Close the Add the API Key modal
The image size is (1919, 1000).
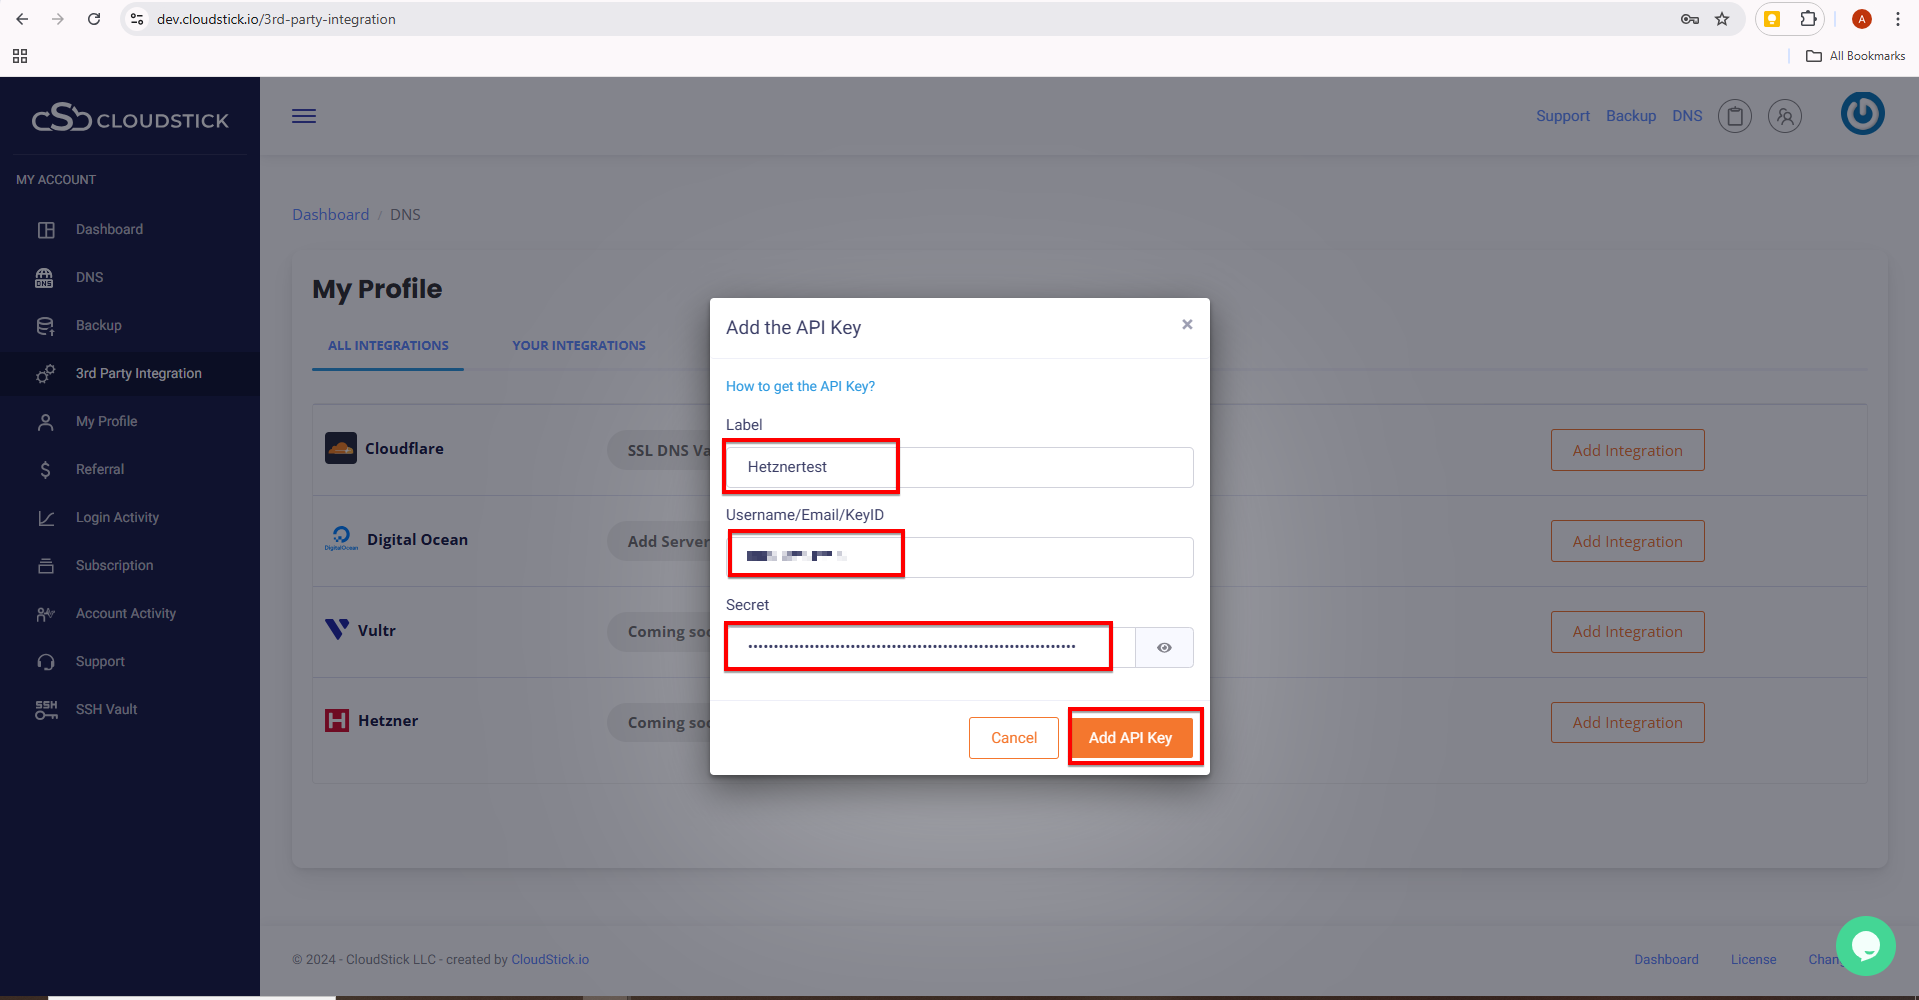click(1187, 324)
